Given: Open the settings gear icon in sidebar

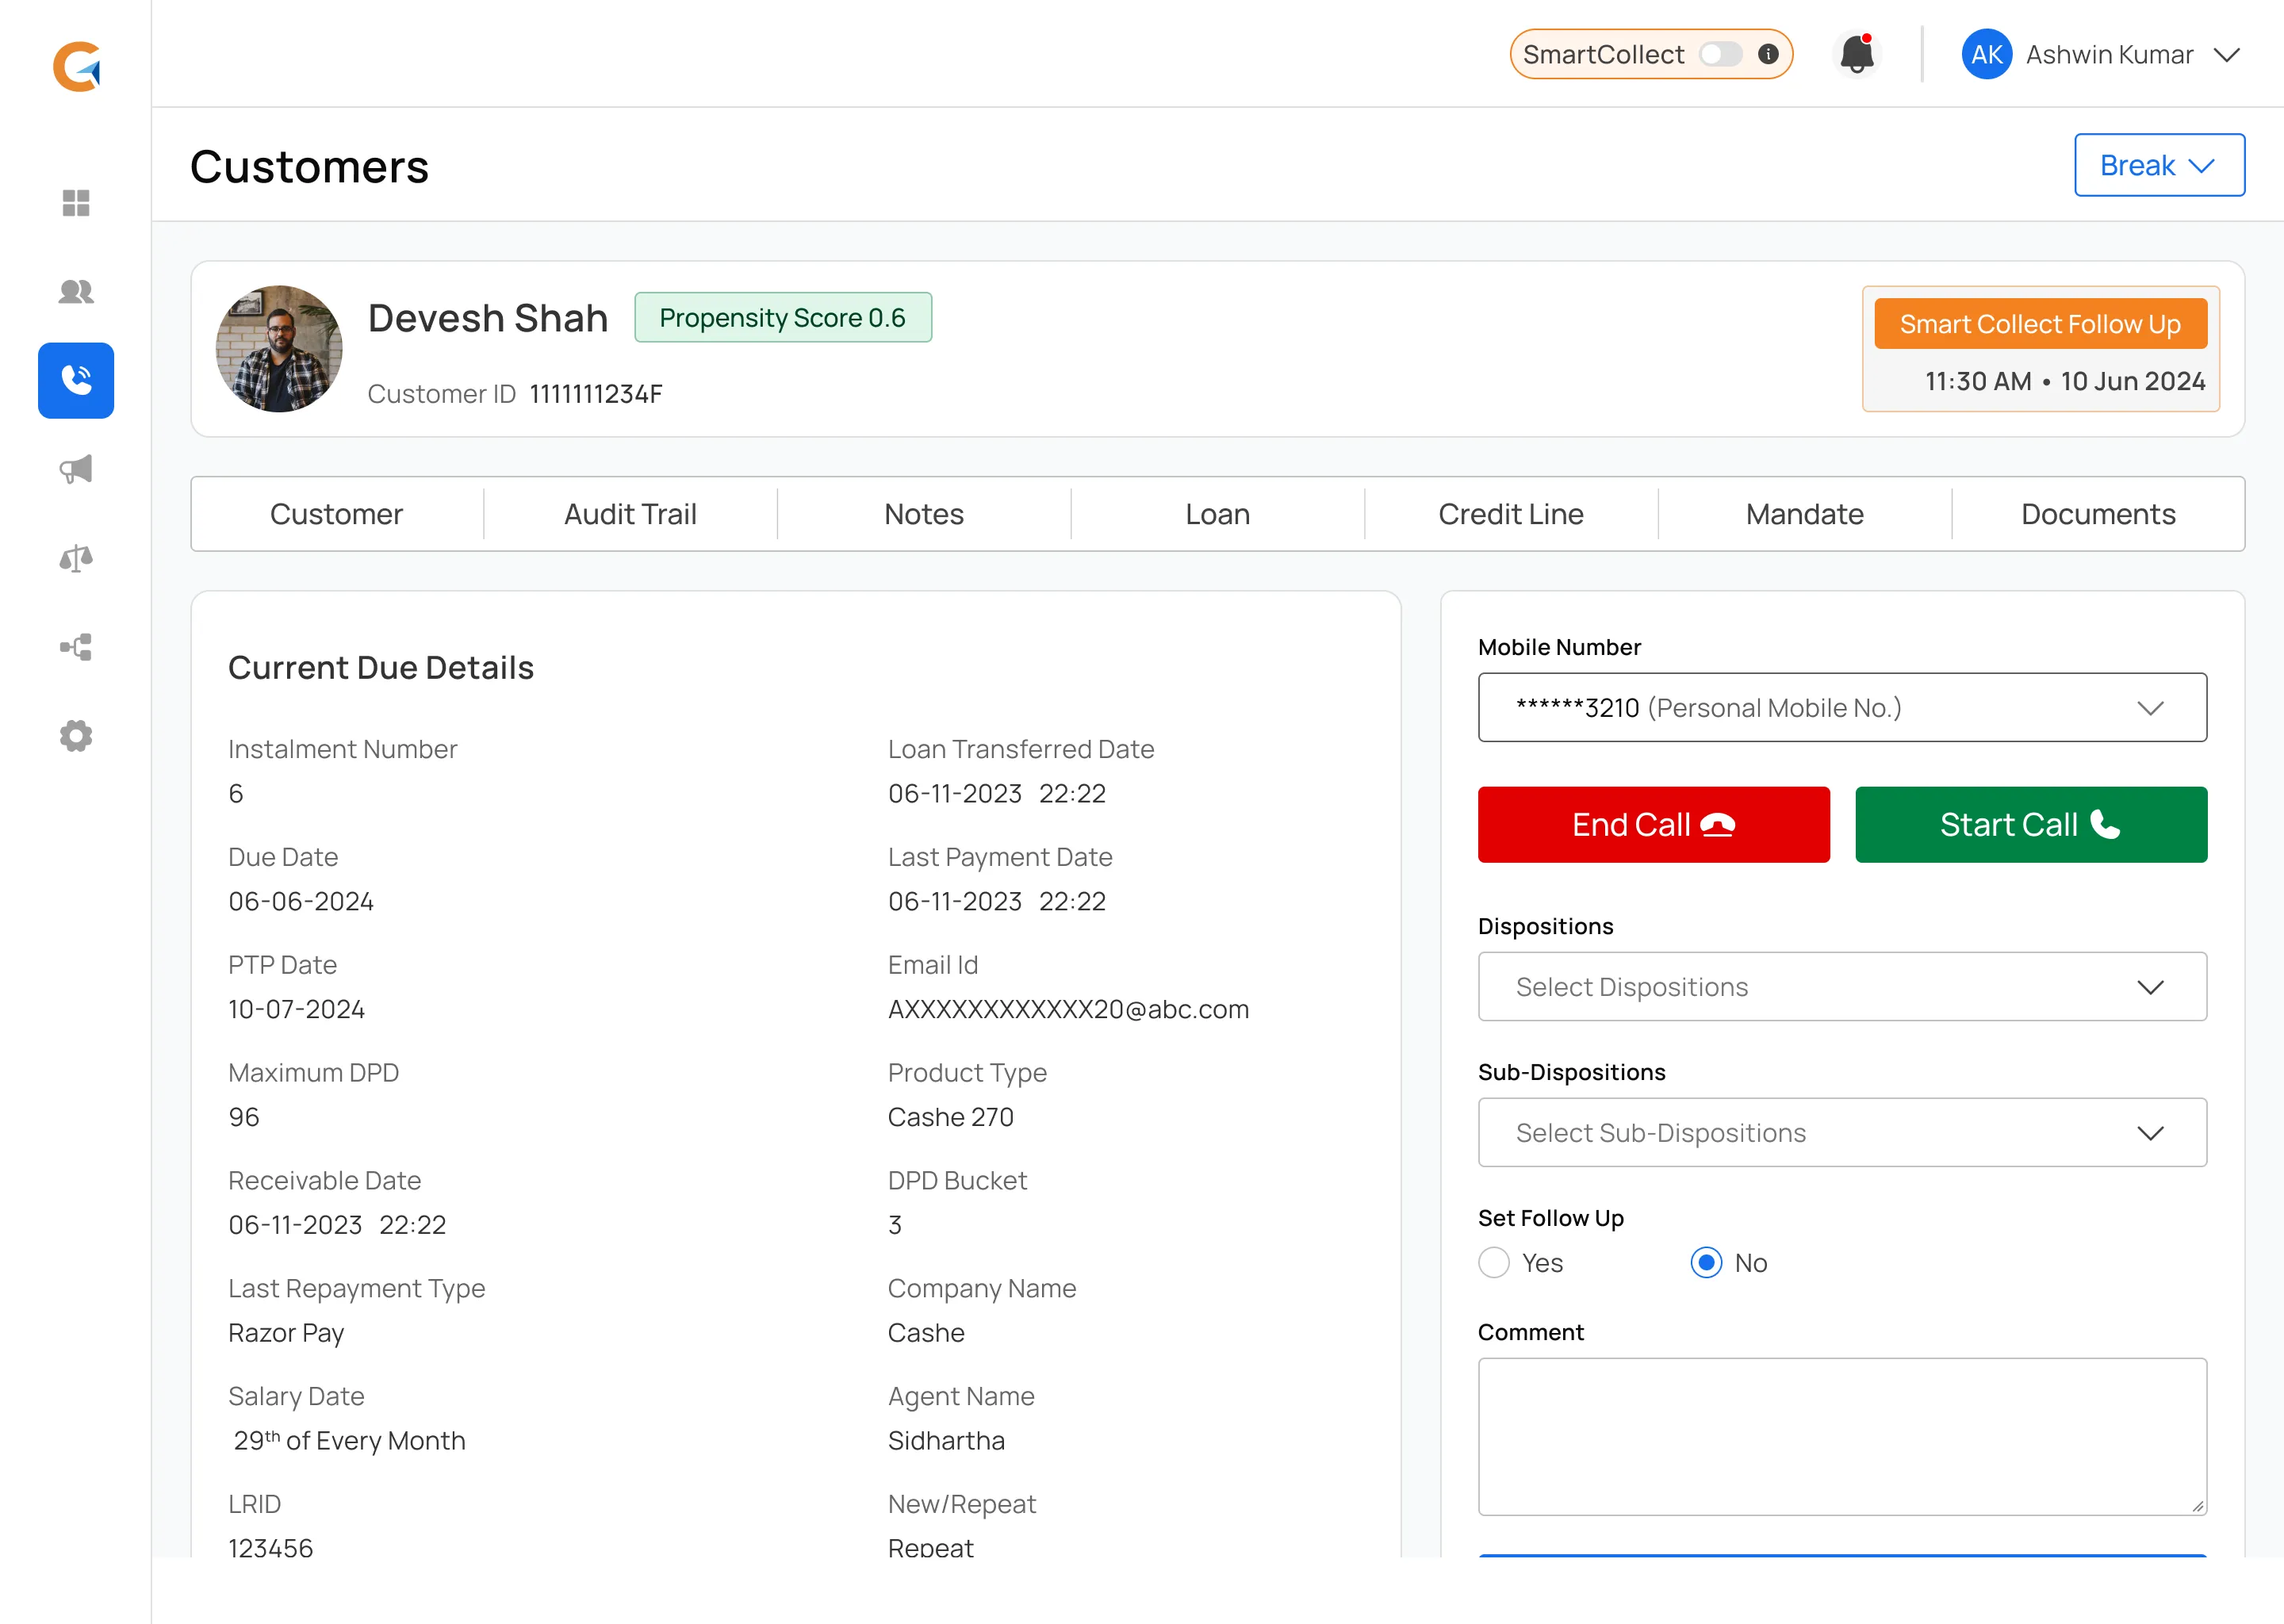Looking at the screenshot, I should click(76, 736).
